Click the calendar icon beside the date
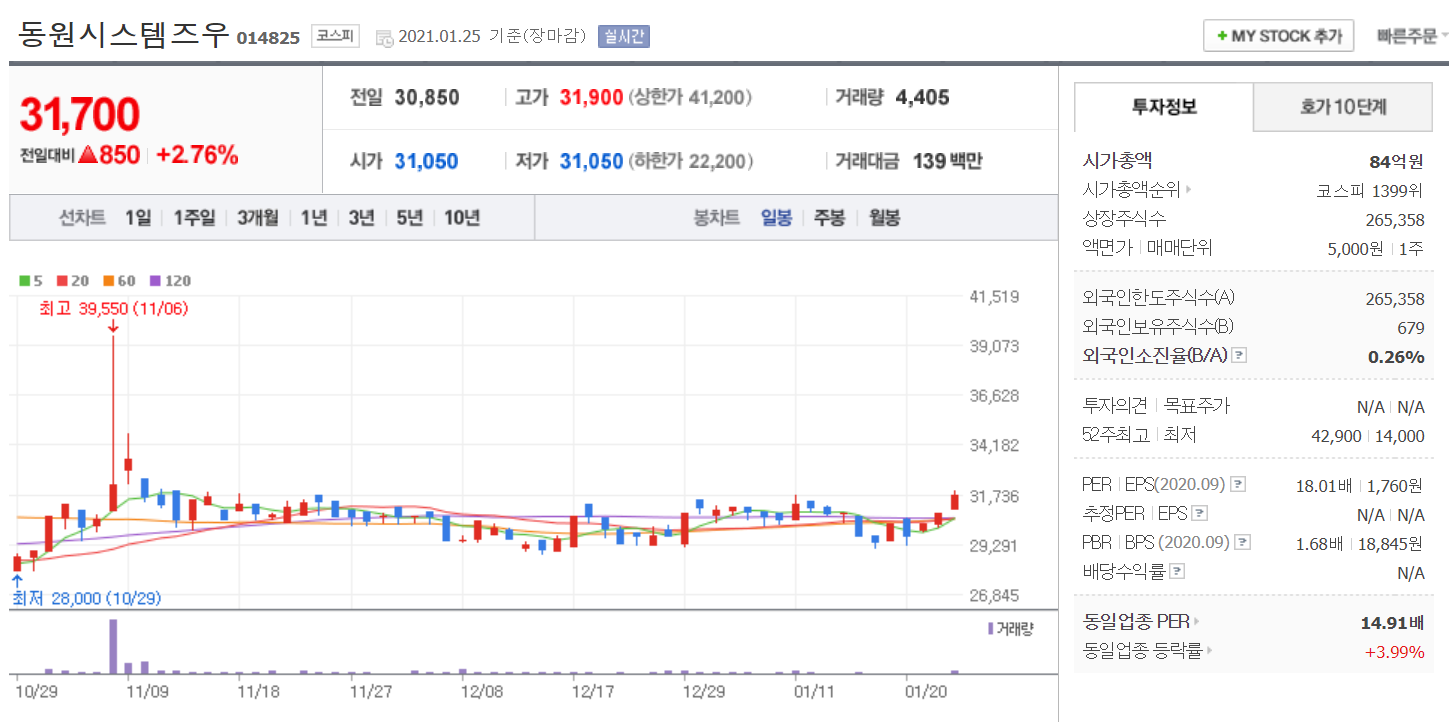1456x722 pixels. point(385,38)
